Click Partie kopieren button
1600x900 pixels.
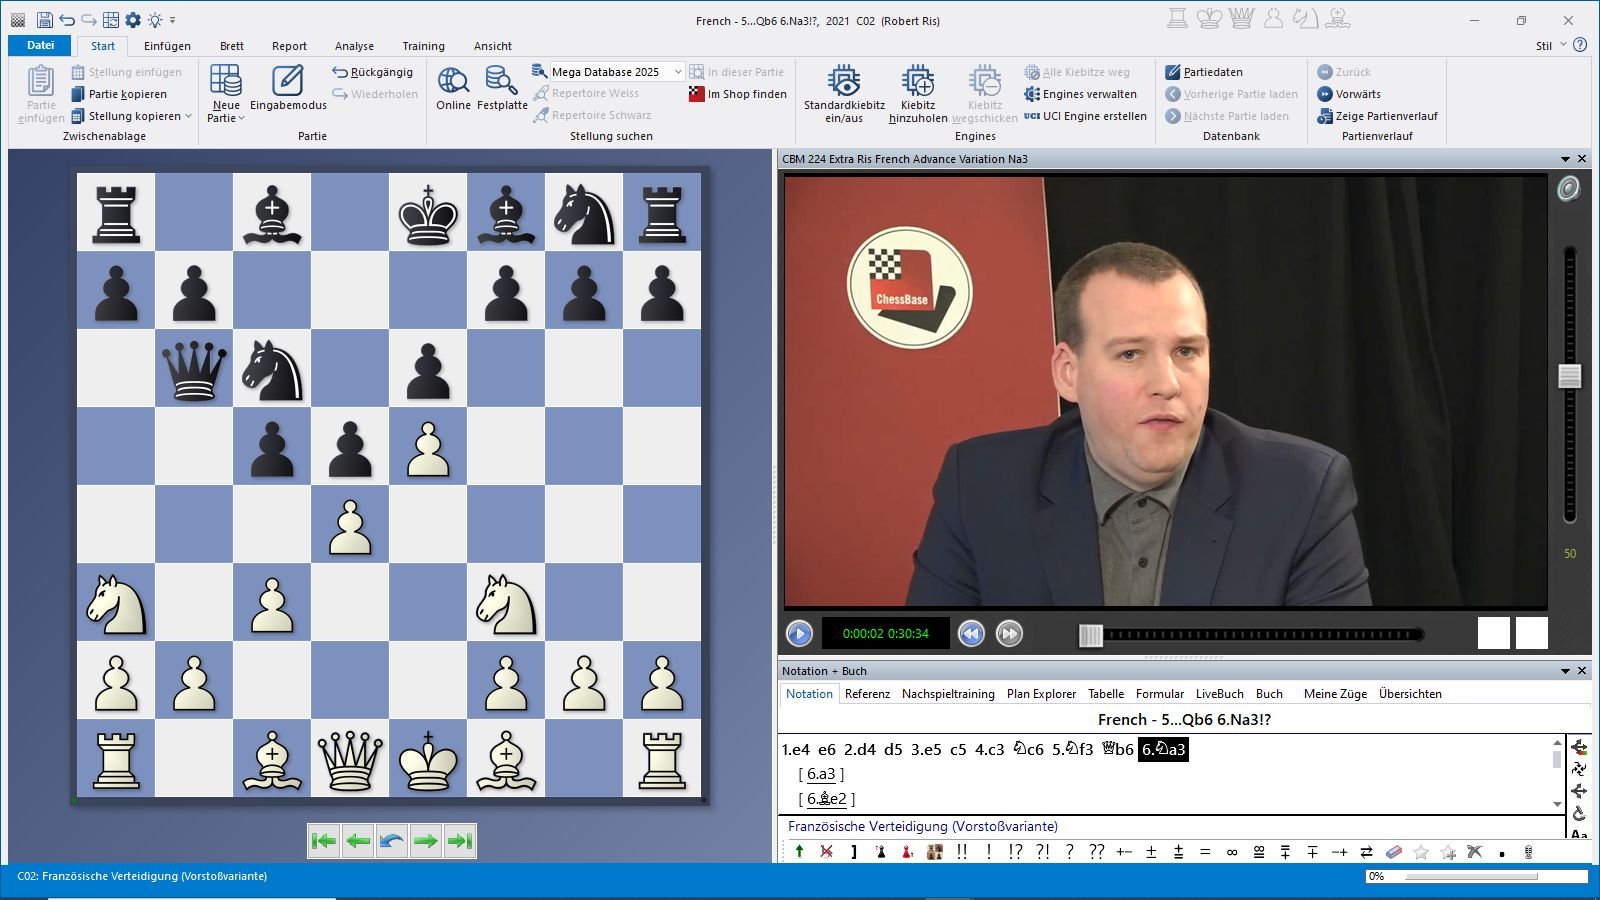[x=127, y=94]
